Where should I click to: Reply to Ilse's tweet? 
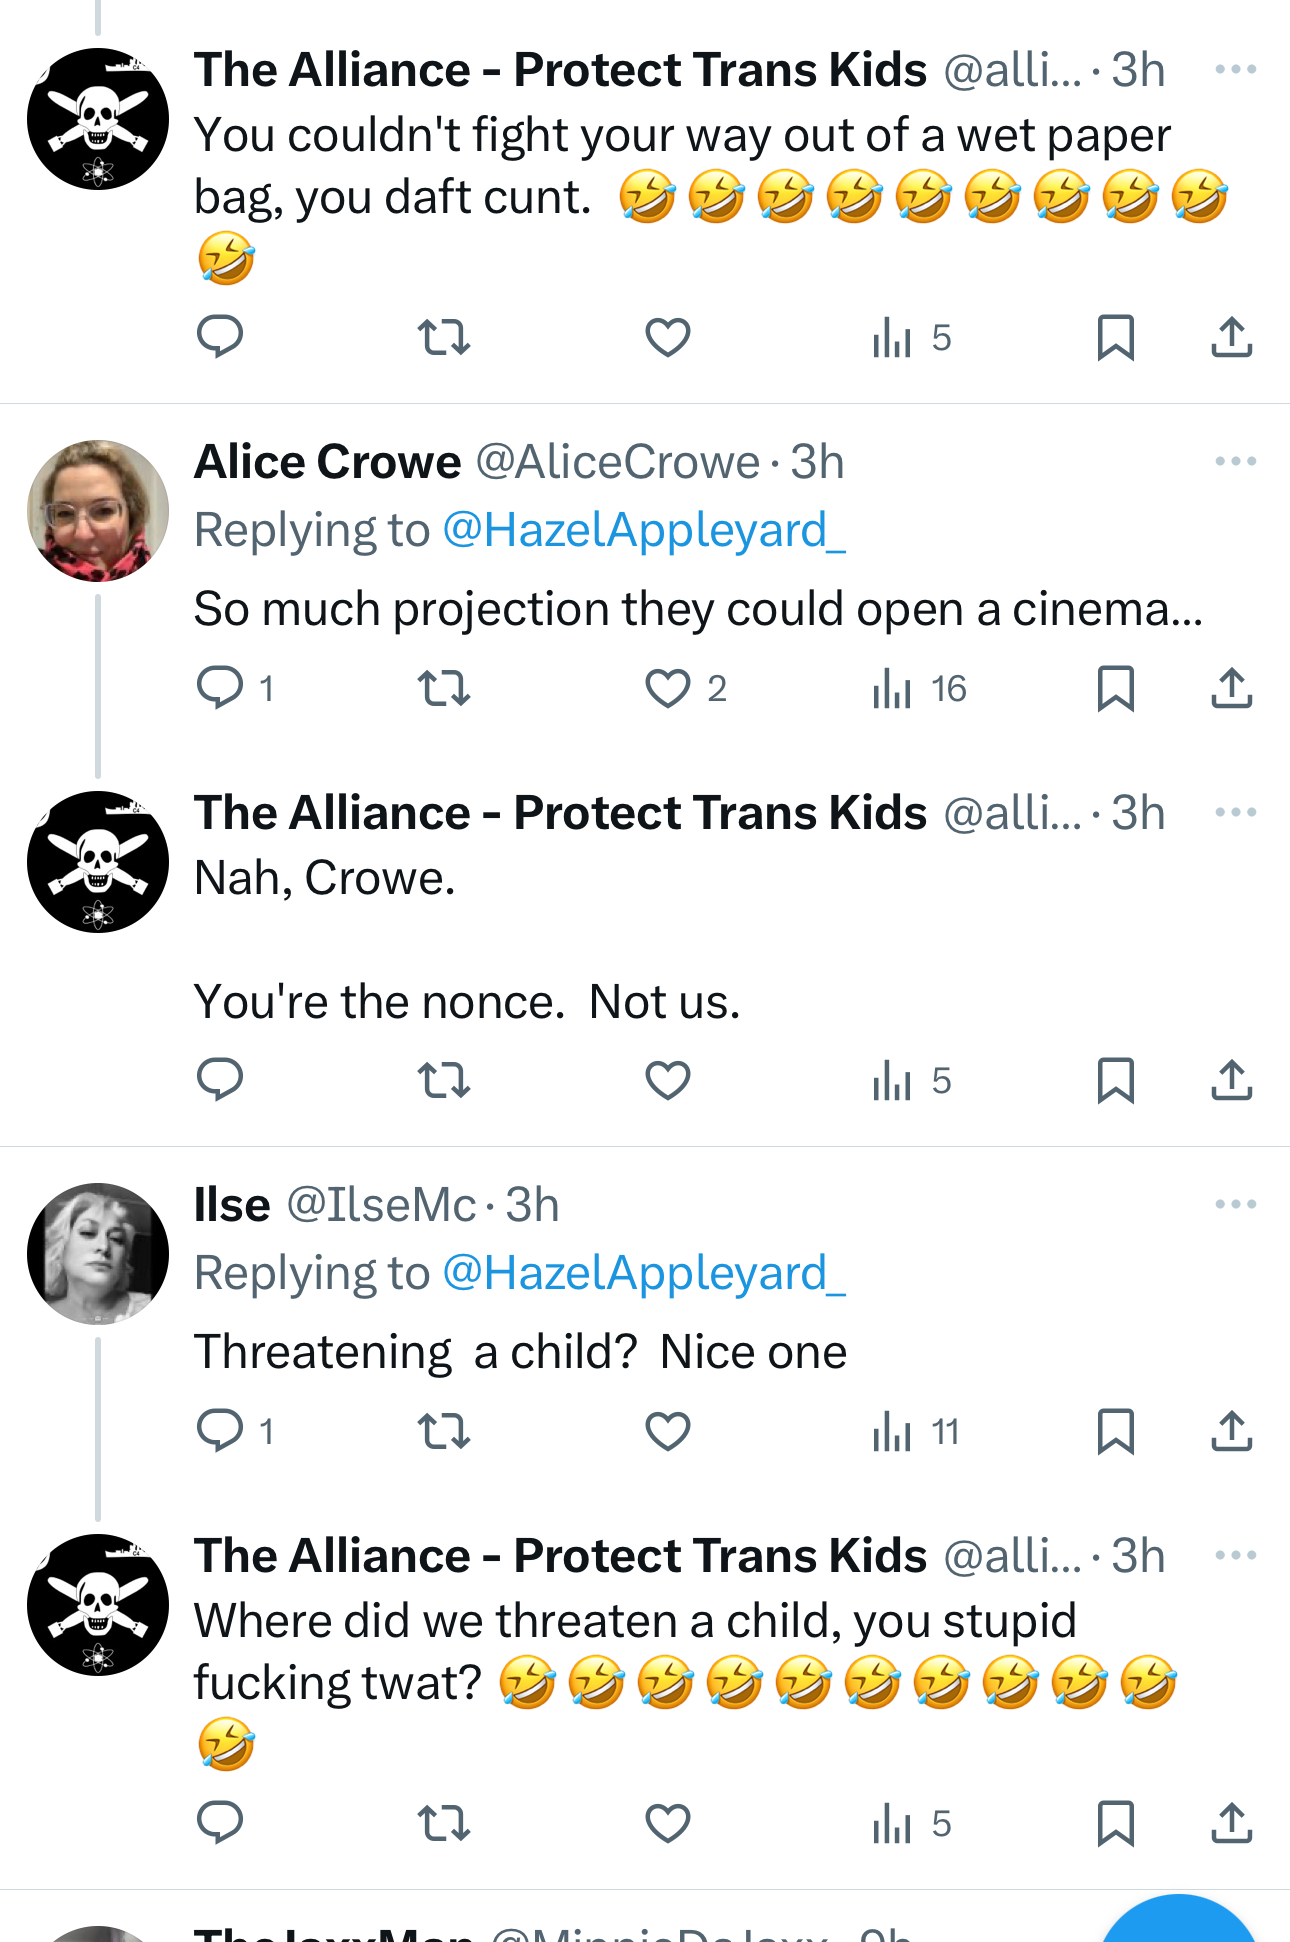220,1431
